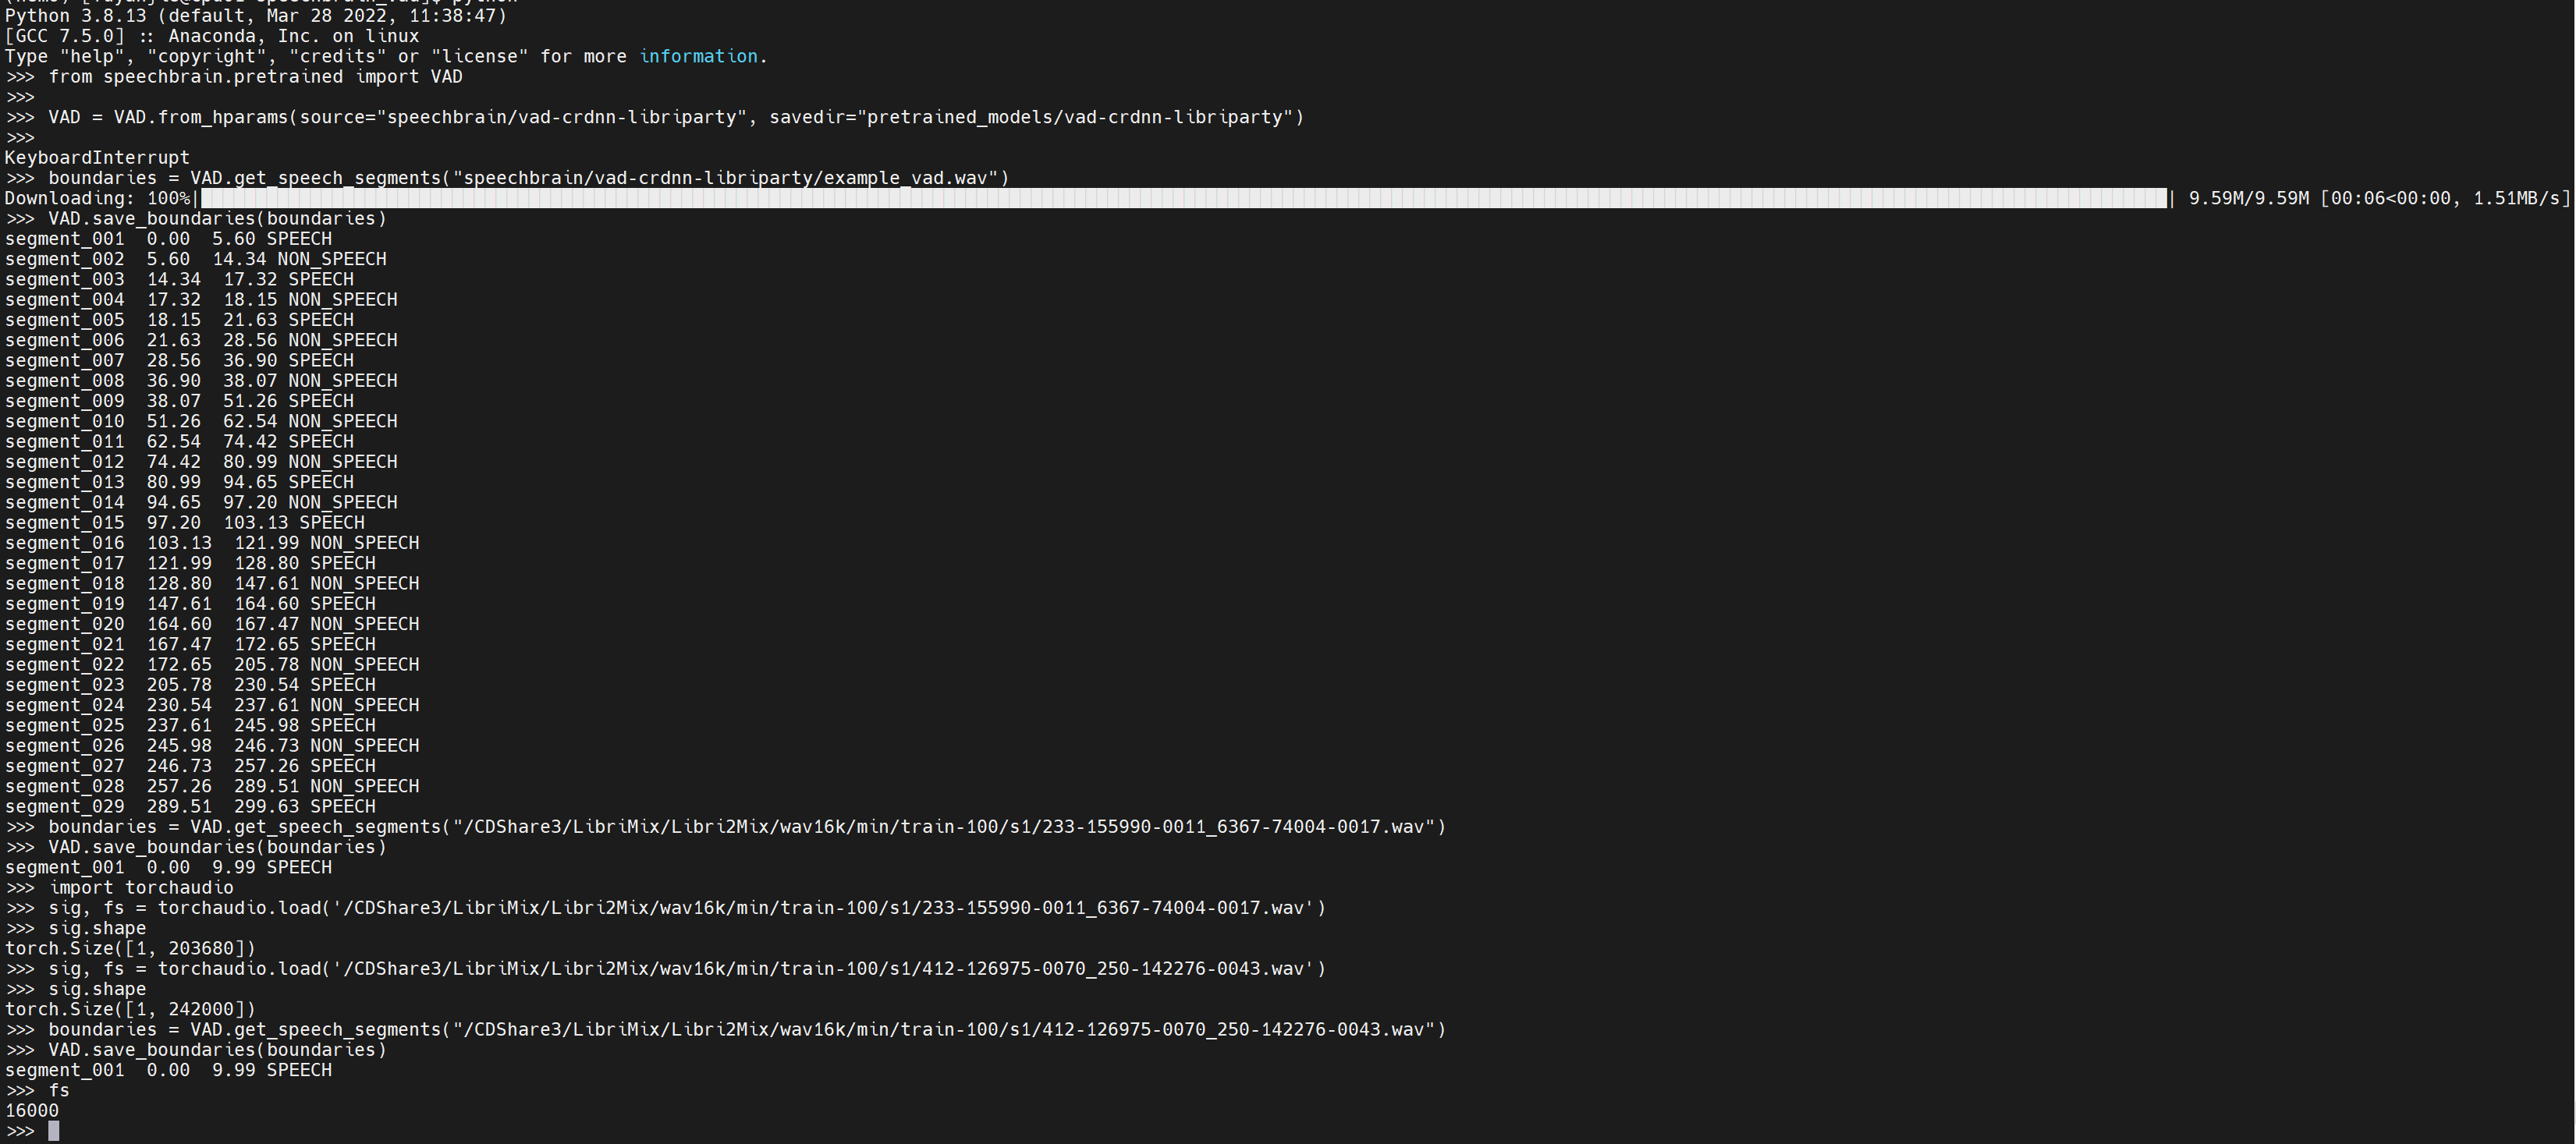This screenshot has height=1144, width=2576.
Task: Click the "import torchaudio" line
Action: click(x=119, y=888)
